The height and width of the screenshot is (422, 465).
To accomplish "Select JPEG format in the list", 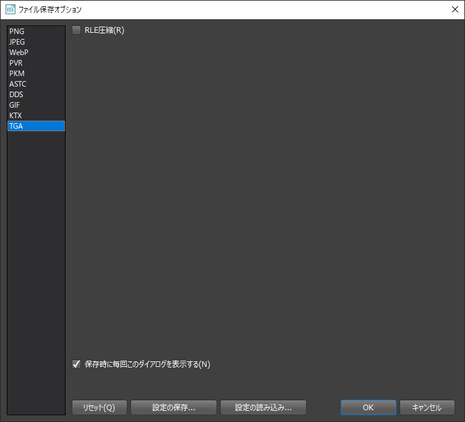I will click(x=36, y=42).
